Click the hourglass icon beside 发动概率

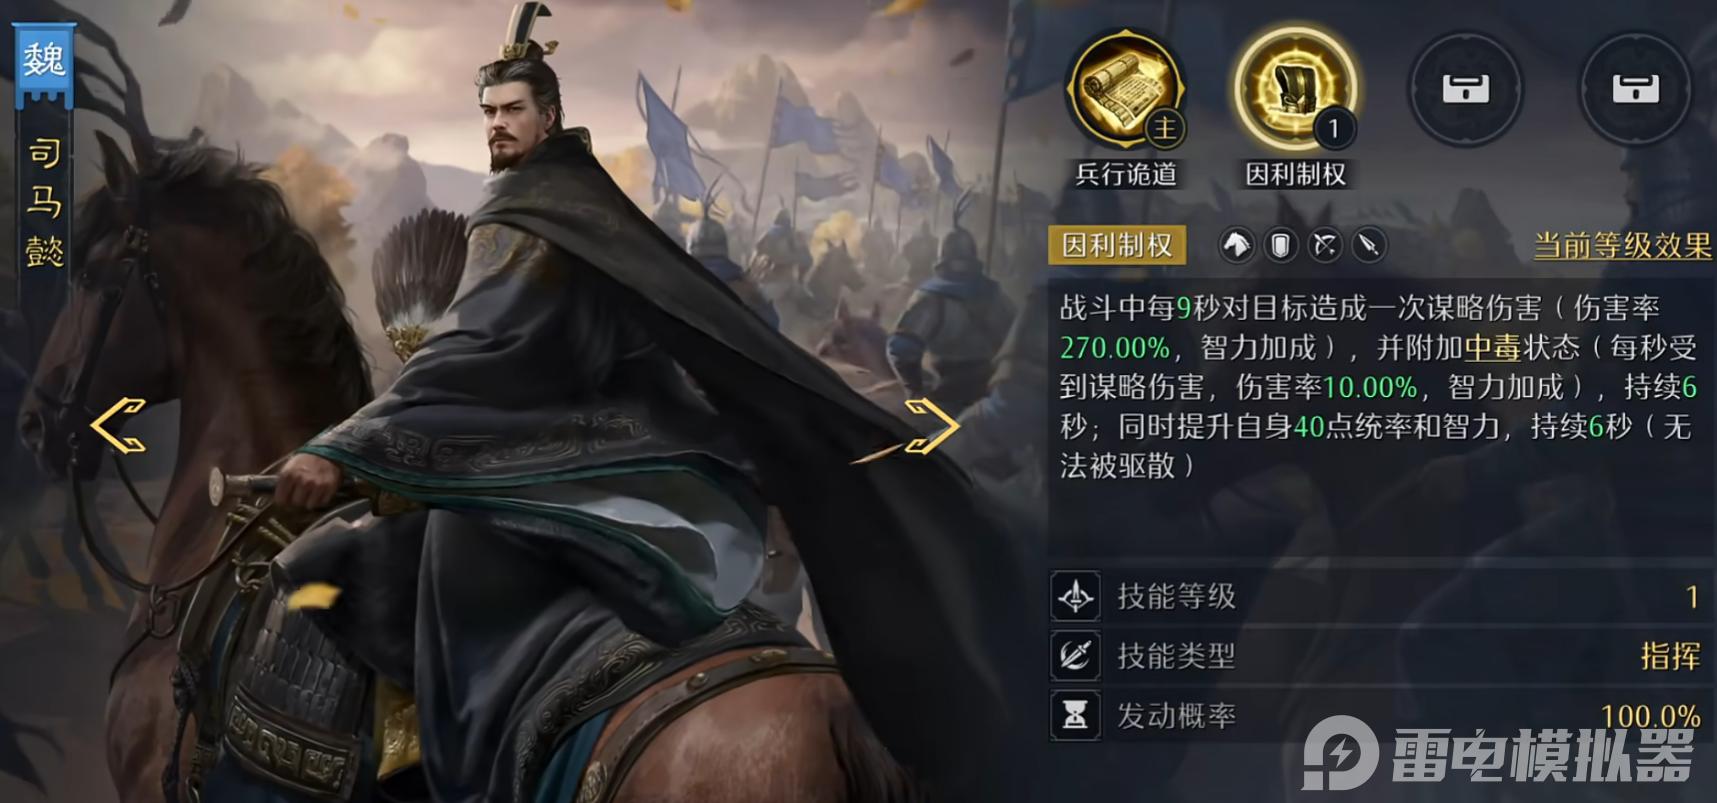click(x=1076, y=716)
